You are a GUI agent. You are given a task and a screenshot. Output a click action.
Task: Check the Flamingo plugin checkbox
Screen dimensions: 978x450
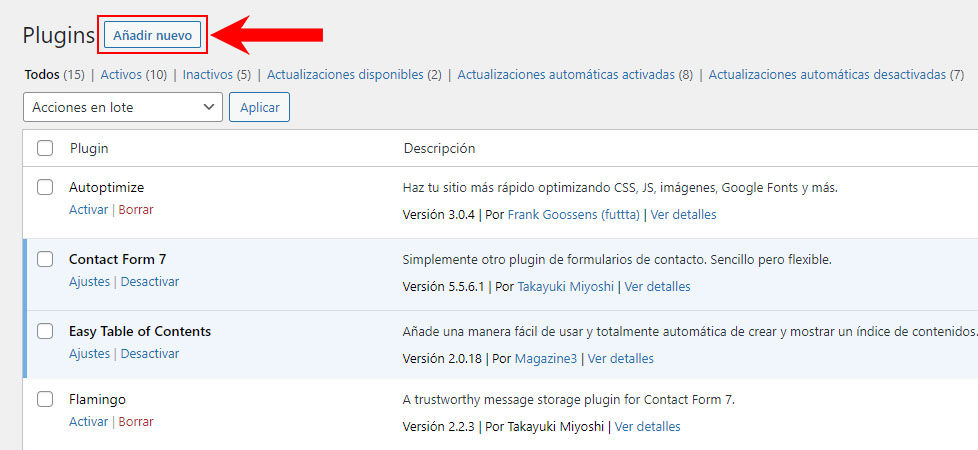[45, 399]
